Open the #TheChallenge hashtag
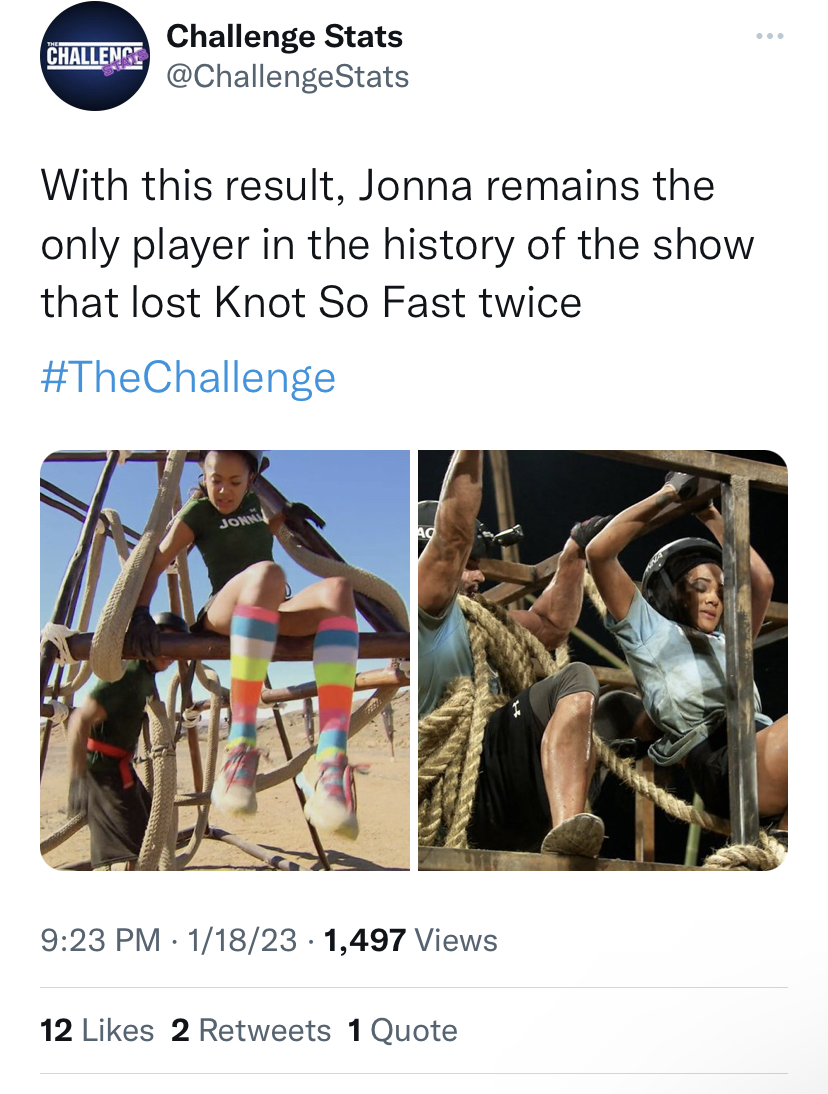The height and width of the screenshot is (1094, 828). pyautogui.click(x=188, y=377)
